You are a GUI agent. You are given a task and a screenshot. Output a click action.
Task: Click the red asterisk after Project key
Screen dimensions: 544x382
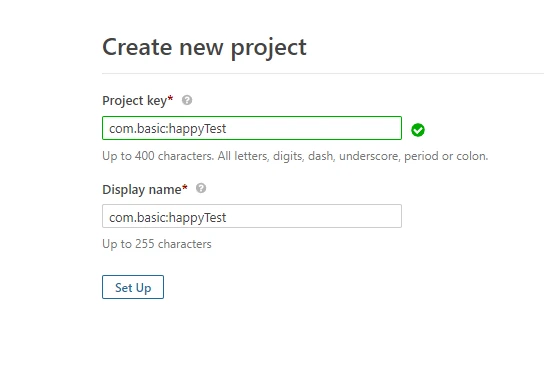[170, 98]
